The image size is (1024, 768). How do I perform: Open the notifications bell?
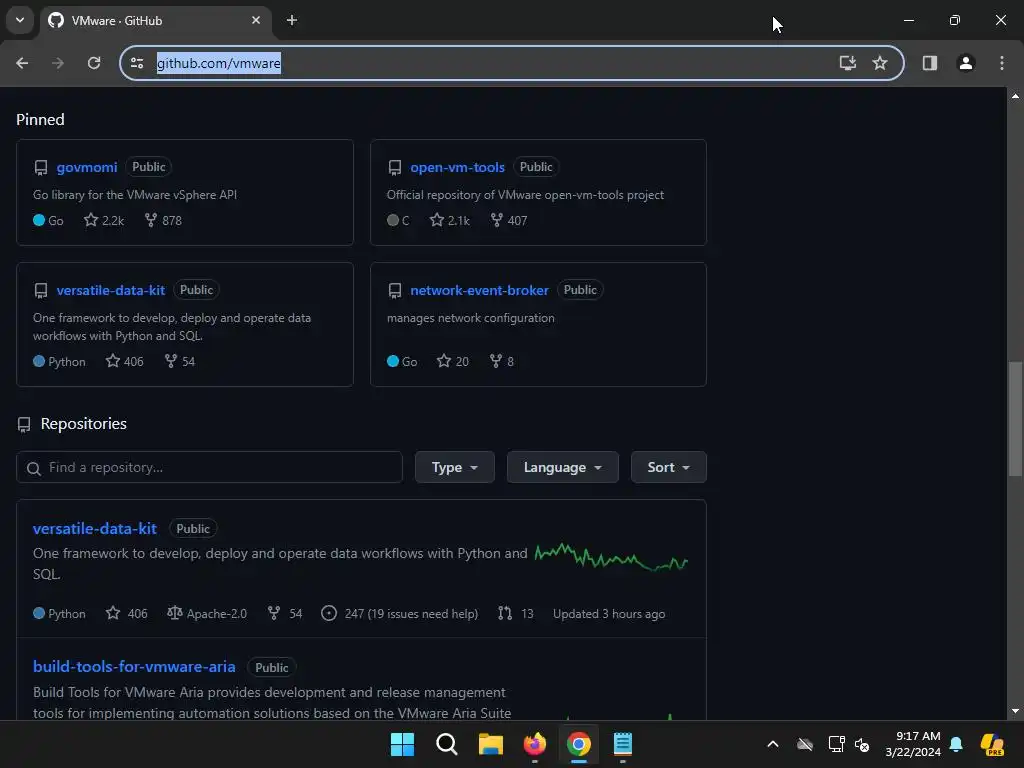(956, 744)
